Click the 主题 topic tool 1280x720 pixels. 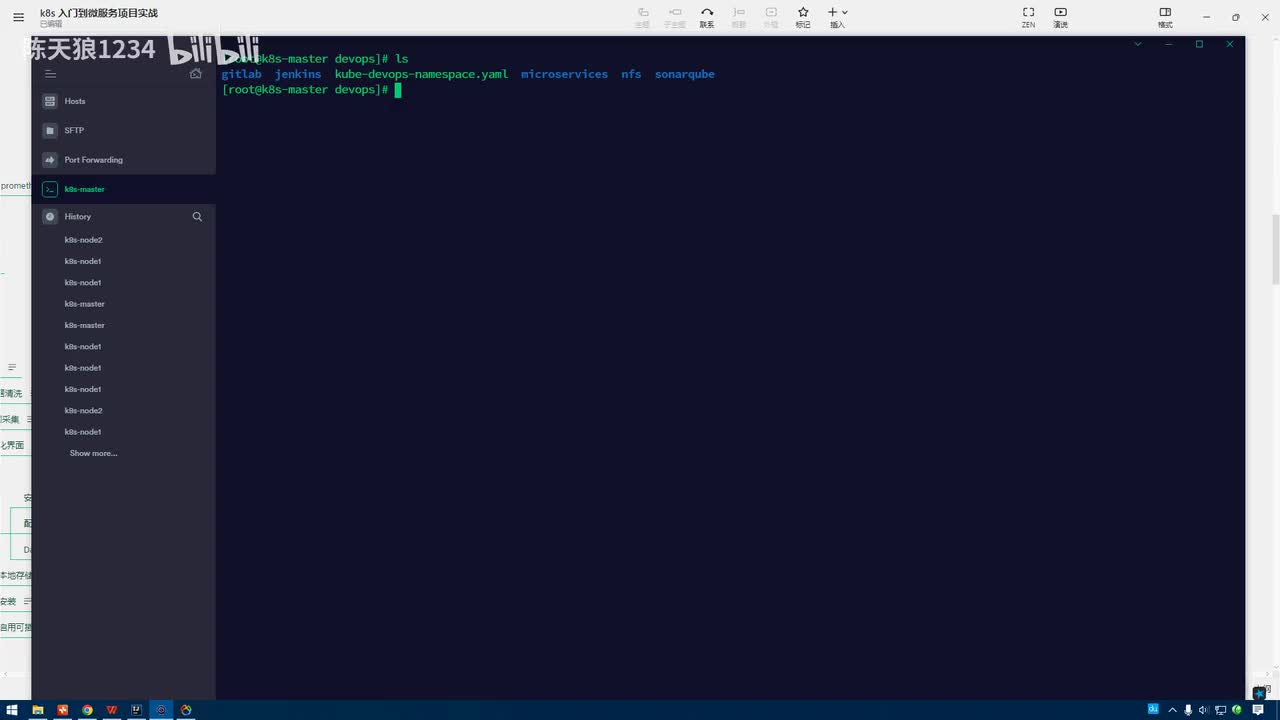pyautogui.click(x=643, y=17)
